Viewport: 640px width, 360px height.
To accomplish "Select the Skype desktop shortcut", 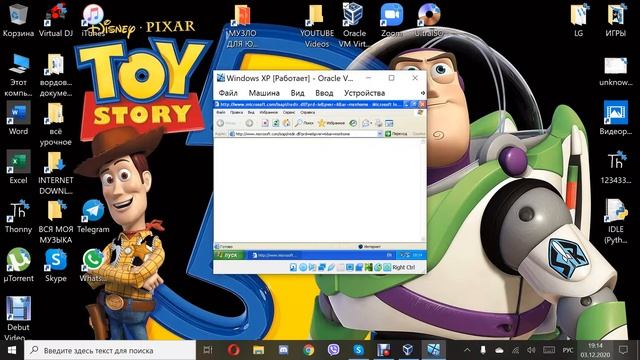I will 56,265.
